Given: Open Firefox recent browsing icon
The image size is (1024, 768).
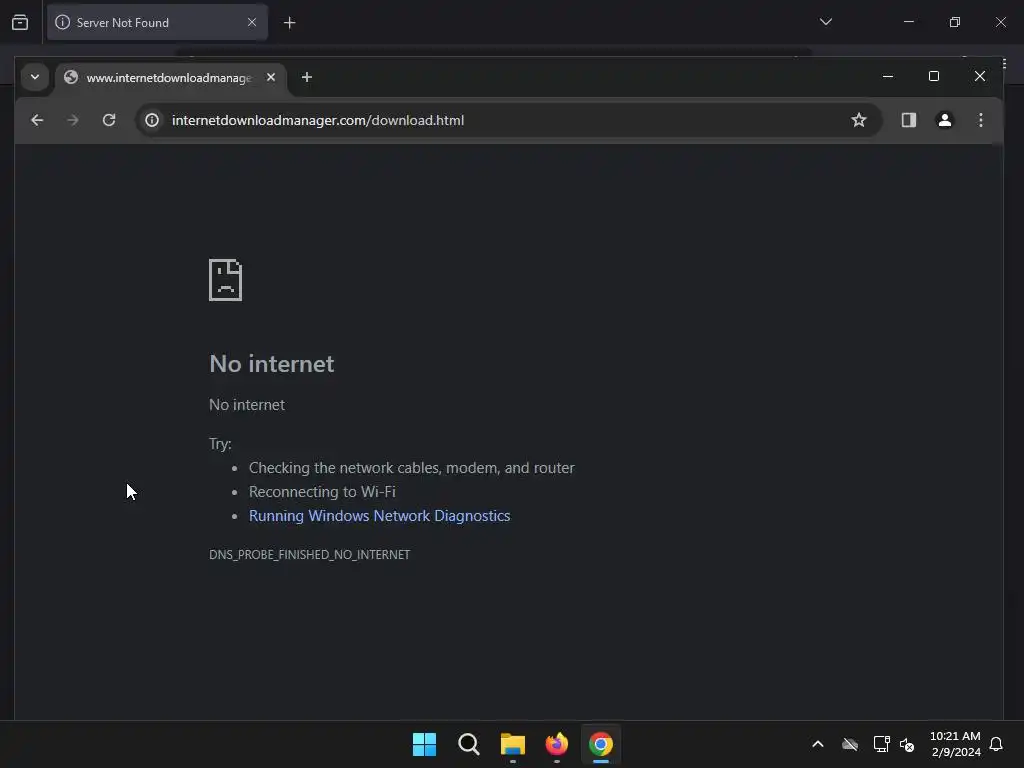Looking at the screenshot, I should [x=20, y=22].
